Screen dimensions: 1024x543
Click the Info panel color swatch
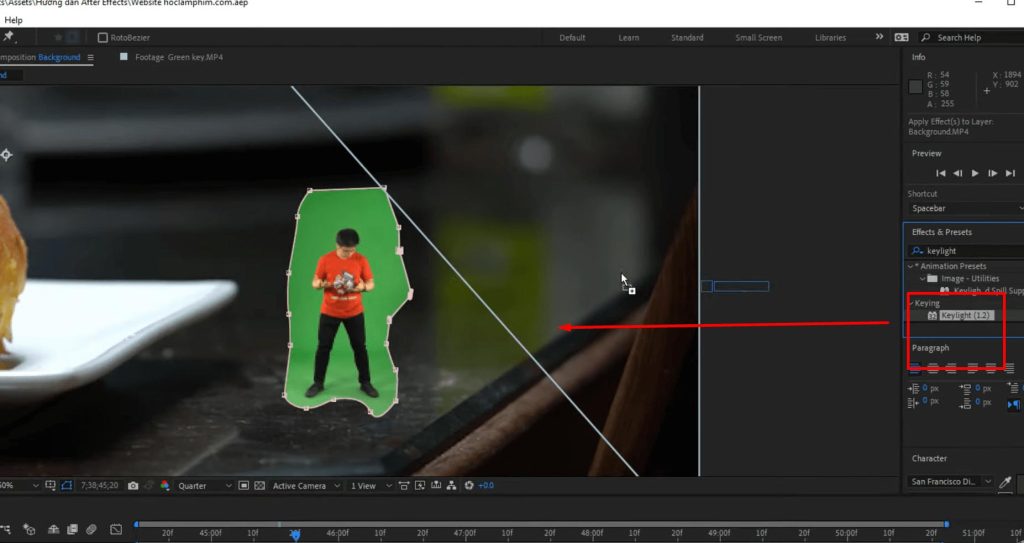(x=916, y=86)
